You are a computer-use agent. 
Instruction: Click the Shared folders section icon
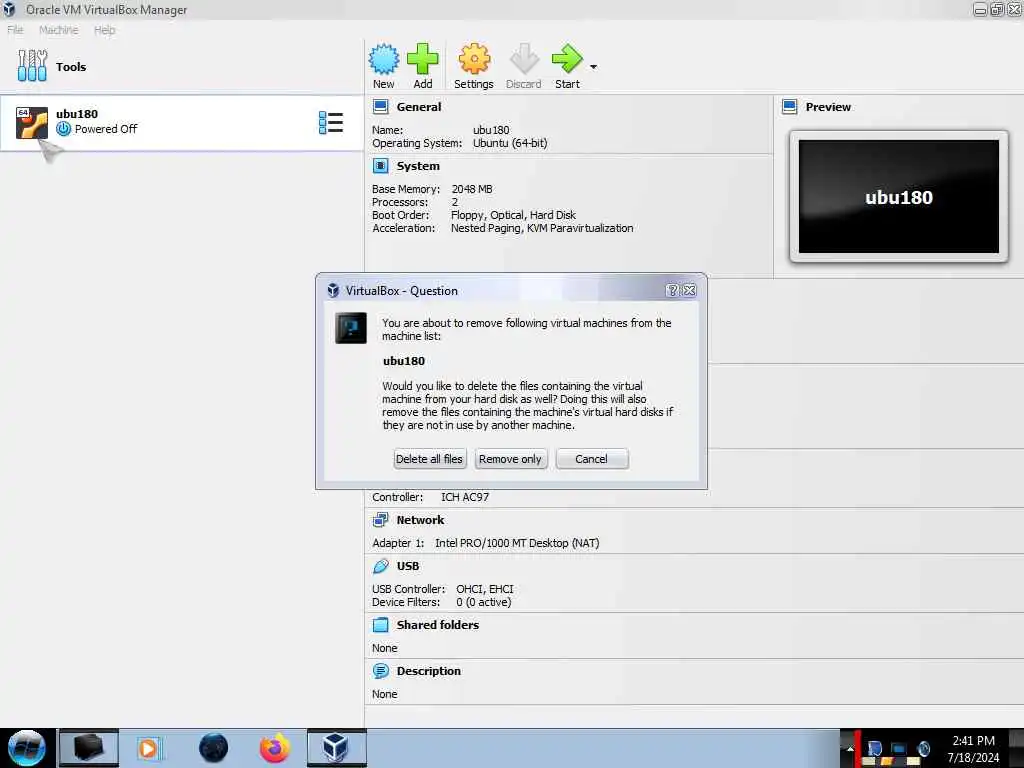click(x=381, y=625)
